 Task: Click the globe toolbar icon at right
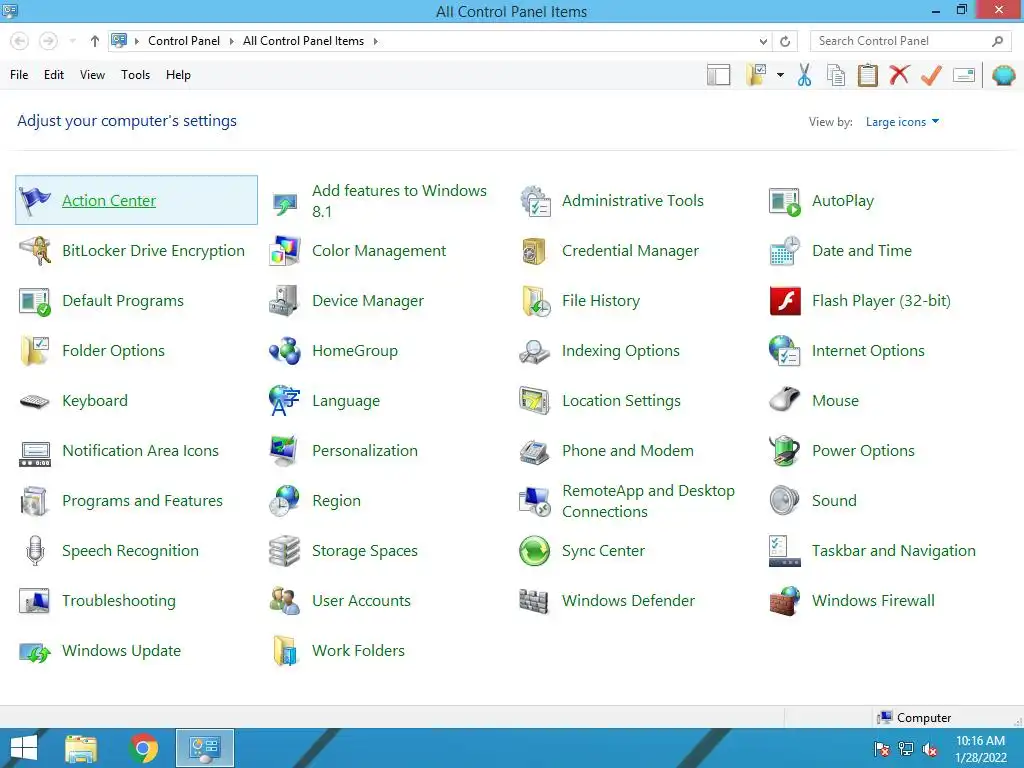(x=1004, y=75)
